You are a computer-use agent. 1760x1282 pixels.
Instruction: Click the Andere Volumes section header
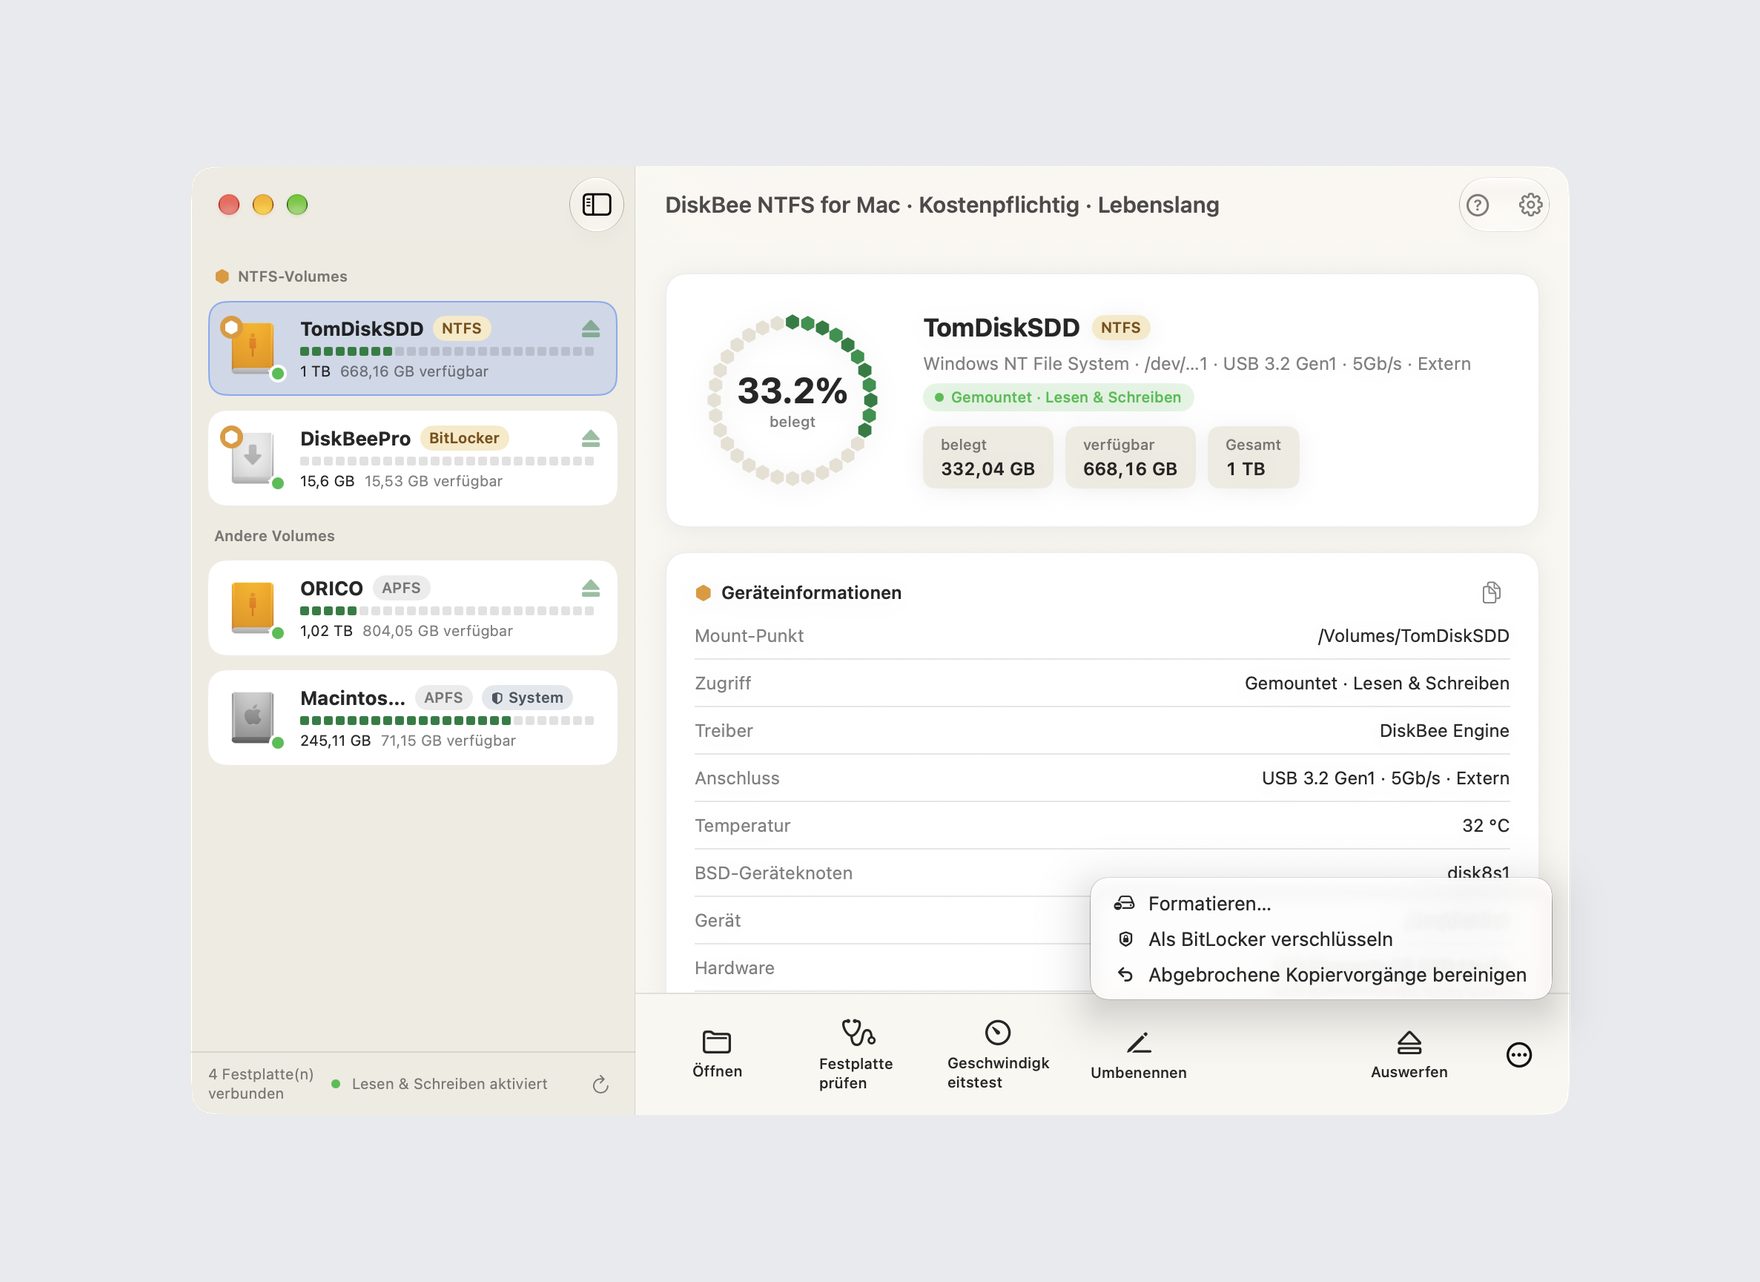(x=274, y=536)
